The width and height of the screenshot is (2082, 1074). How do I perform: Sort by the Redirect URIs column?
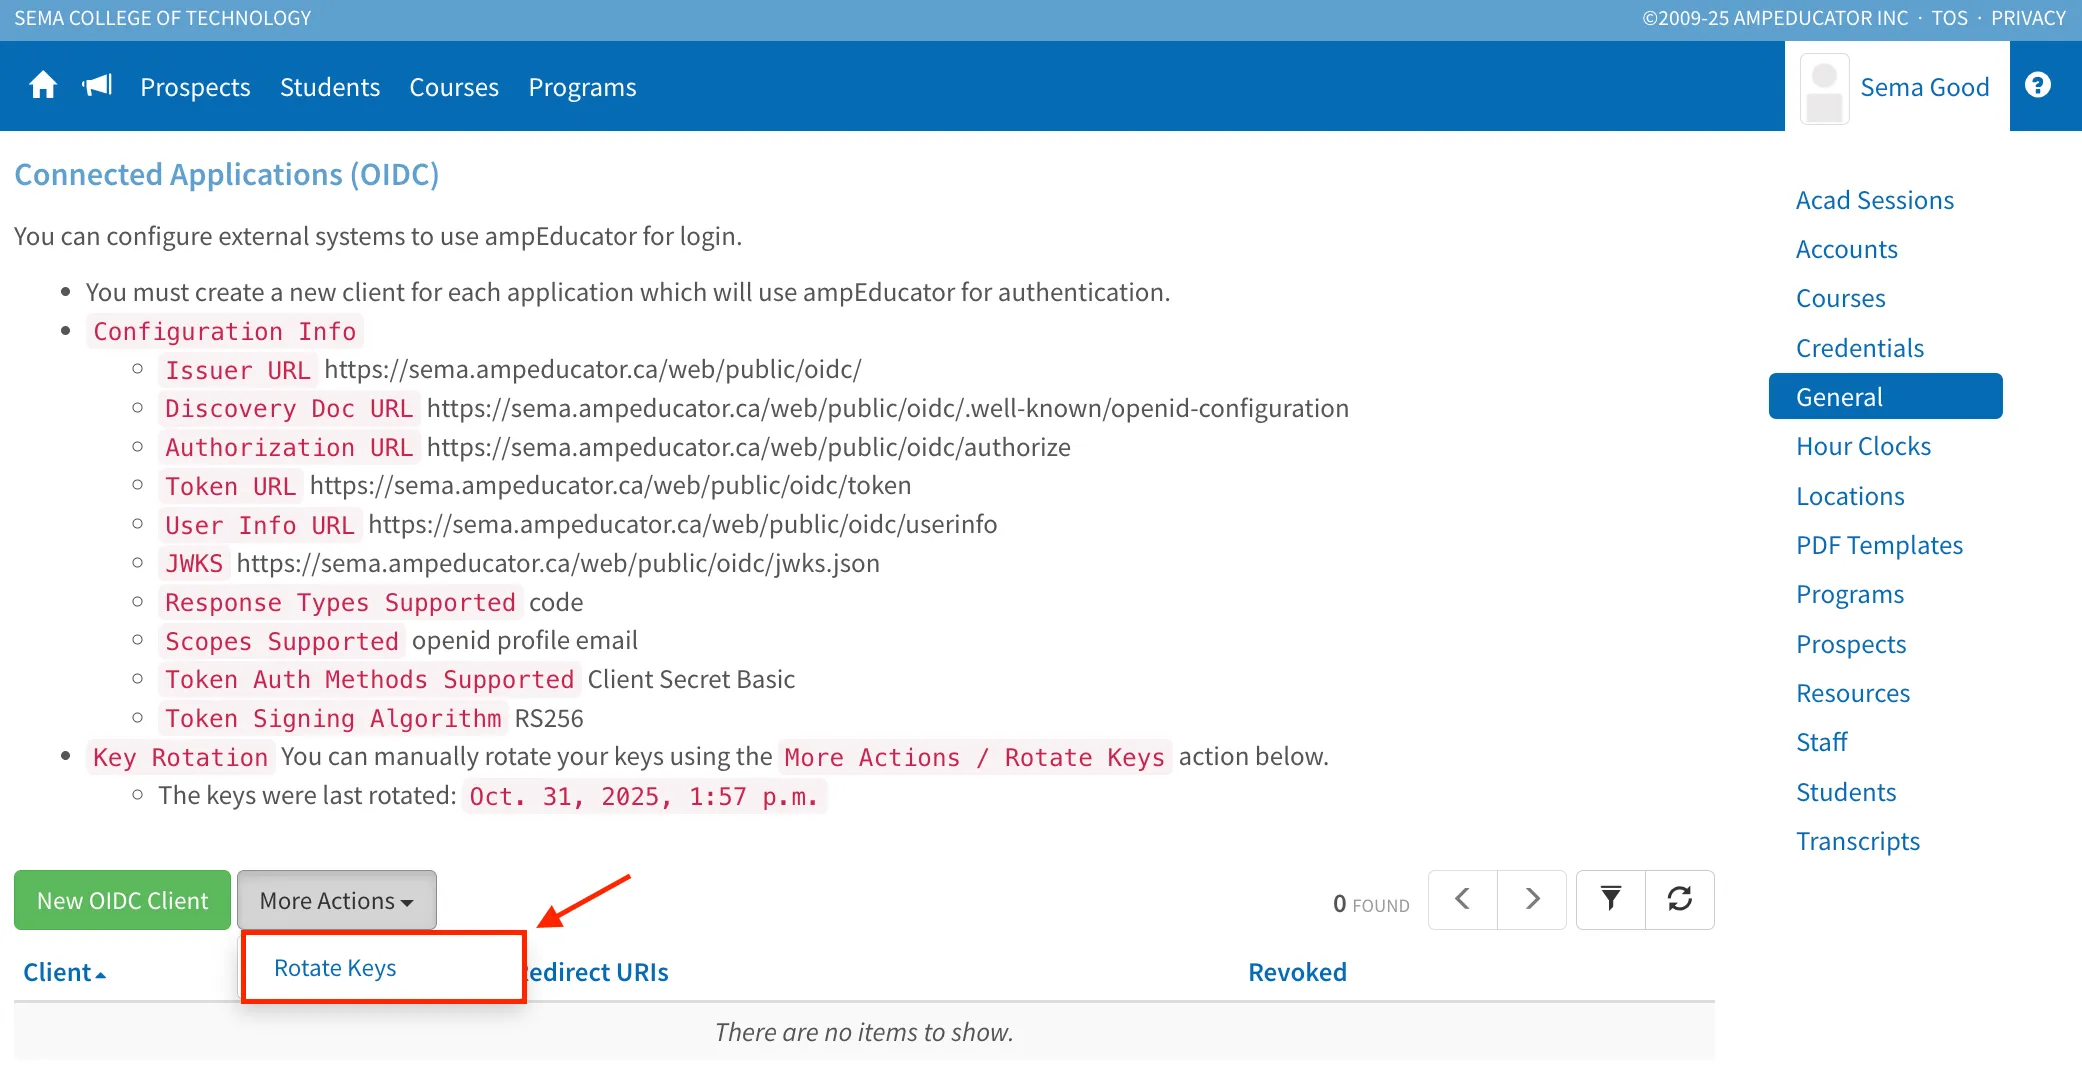tap(597, 972)
